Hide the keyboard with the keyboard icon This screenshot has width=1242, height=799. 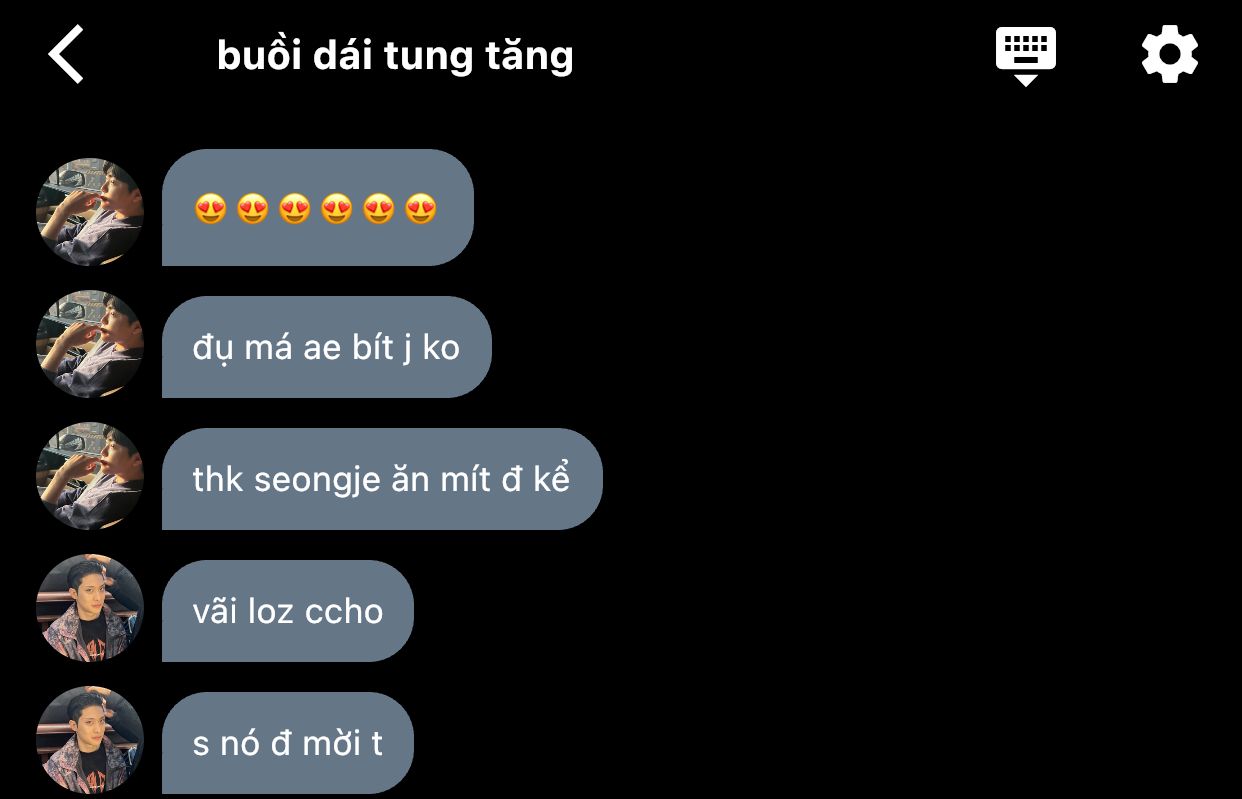click(x=1026, y=55)
